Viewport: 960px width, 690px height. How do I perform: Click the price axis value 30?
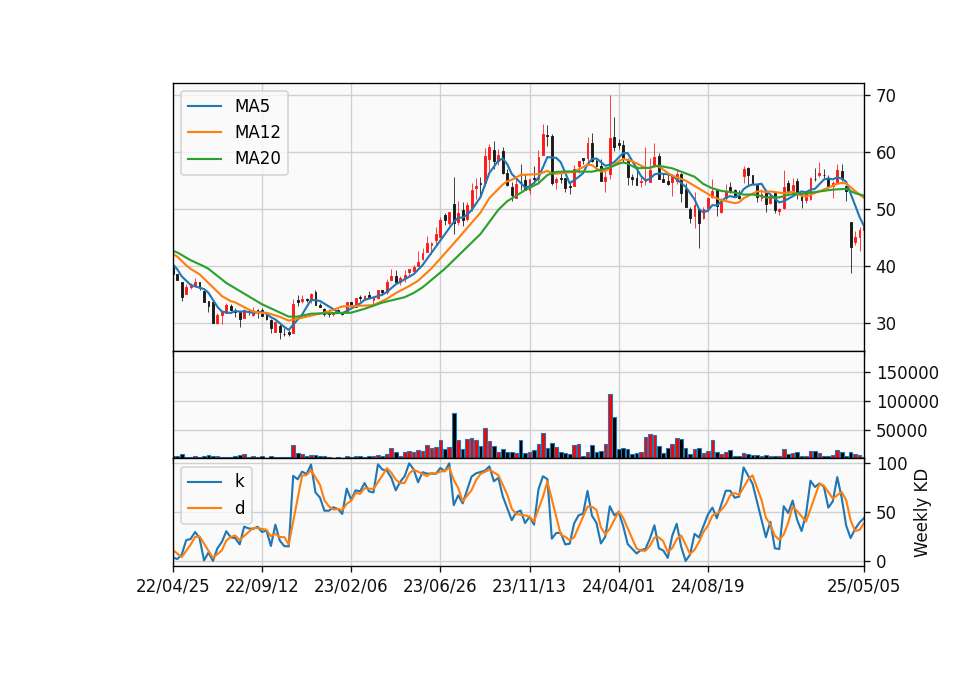885,323
